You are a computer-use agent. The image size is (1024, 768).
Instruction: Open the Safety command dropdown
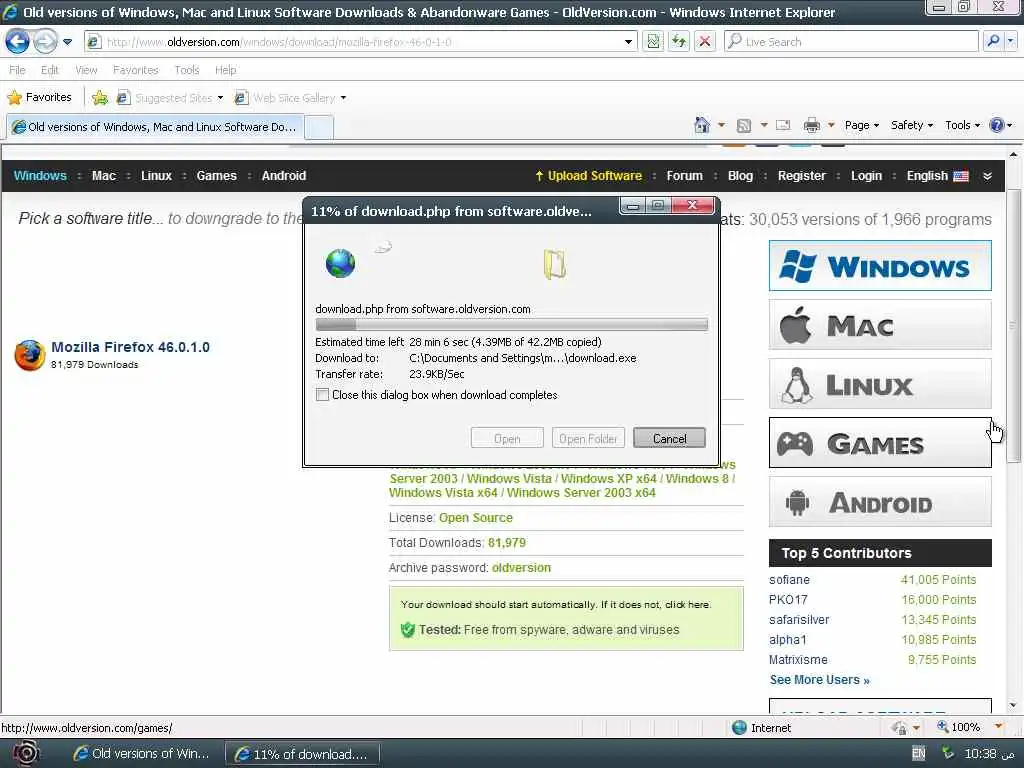[912, 125]
